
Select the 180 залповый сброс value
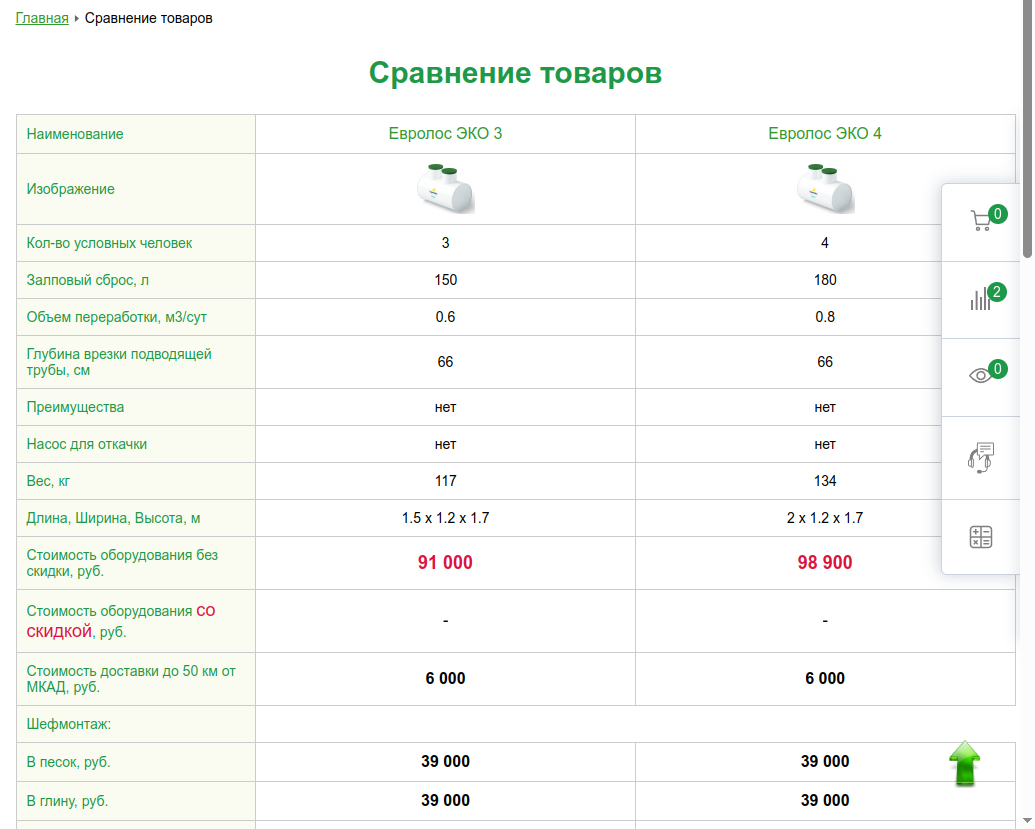pyautogui.click(x=825, y=280)
